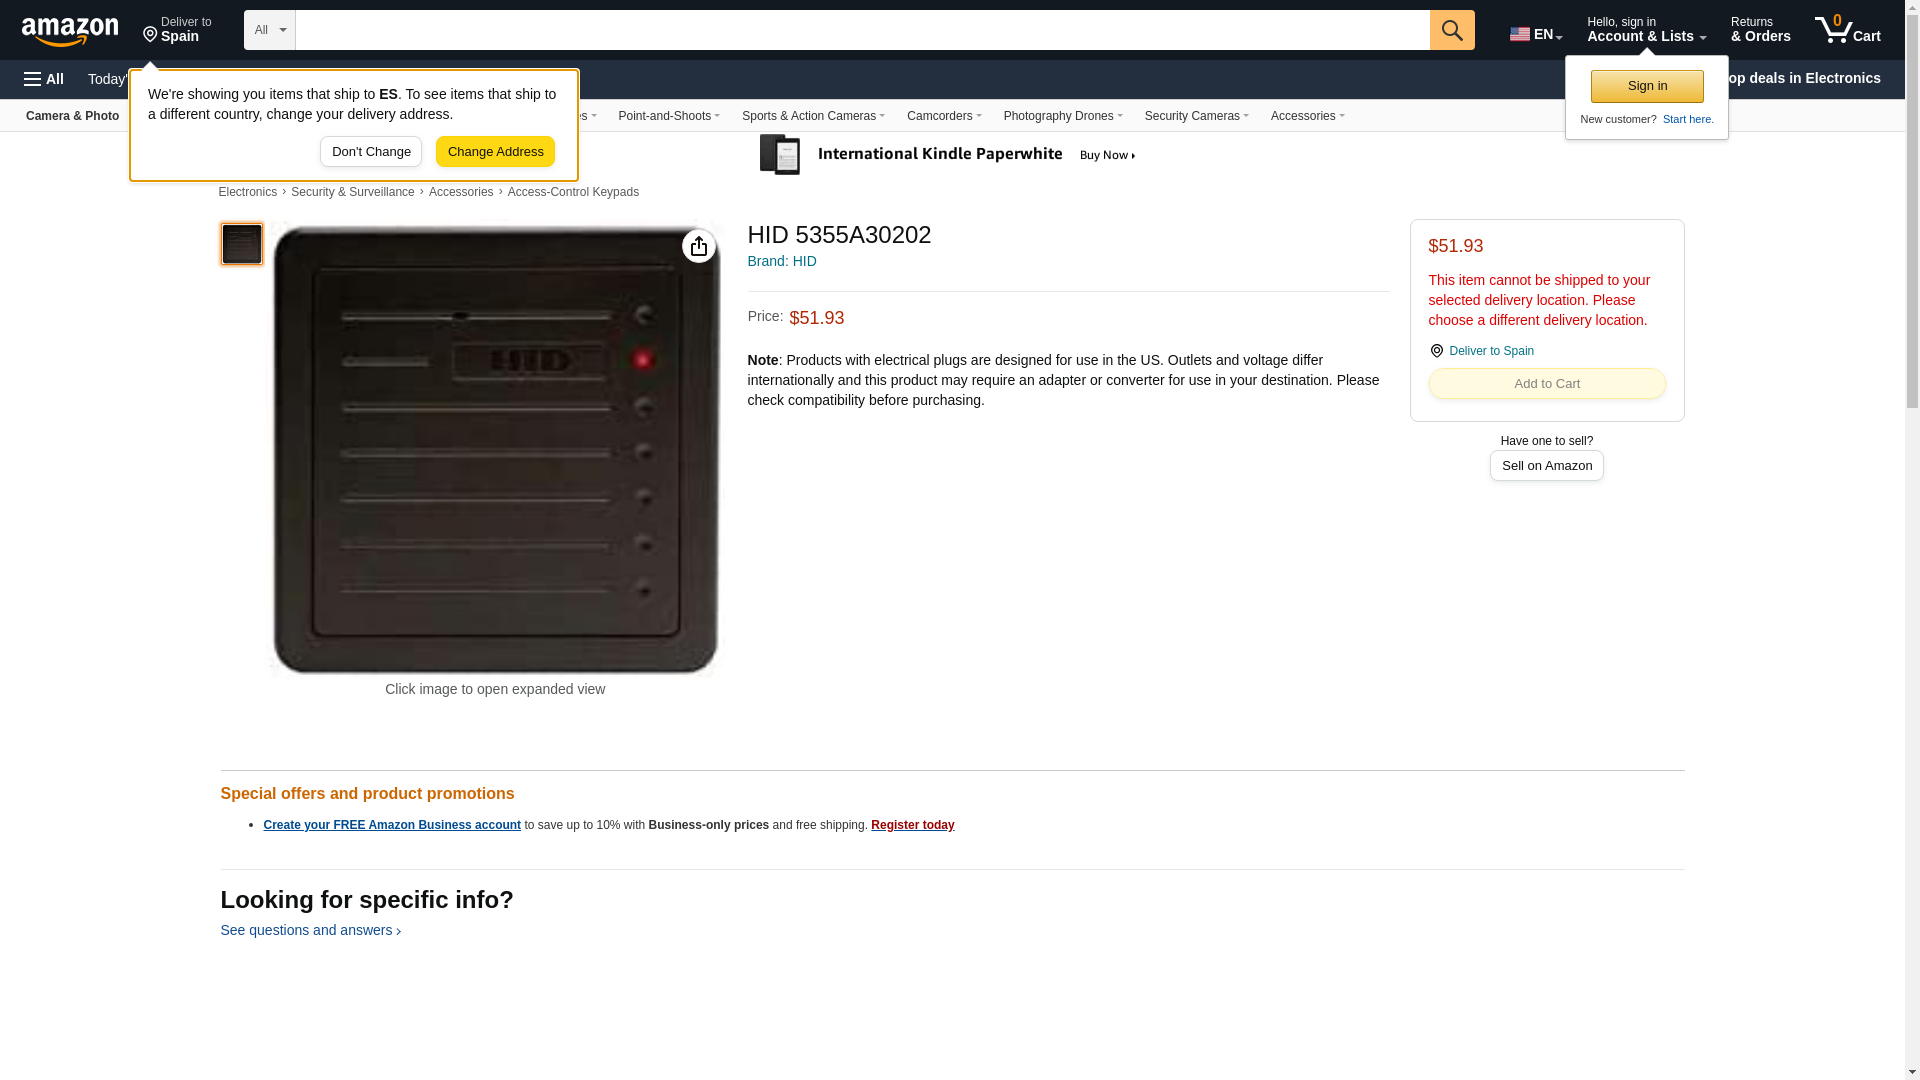Open the Camcorders menu
The width and height of the screenshot is (1920, 1080).
coord(943,116)
